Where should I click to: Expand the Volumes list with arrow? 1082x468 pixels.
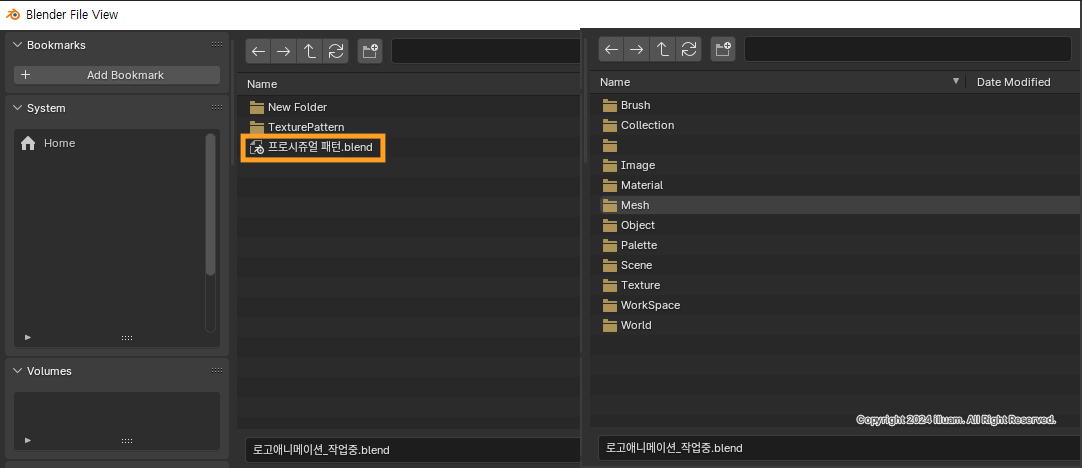[x=28, y=440]
